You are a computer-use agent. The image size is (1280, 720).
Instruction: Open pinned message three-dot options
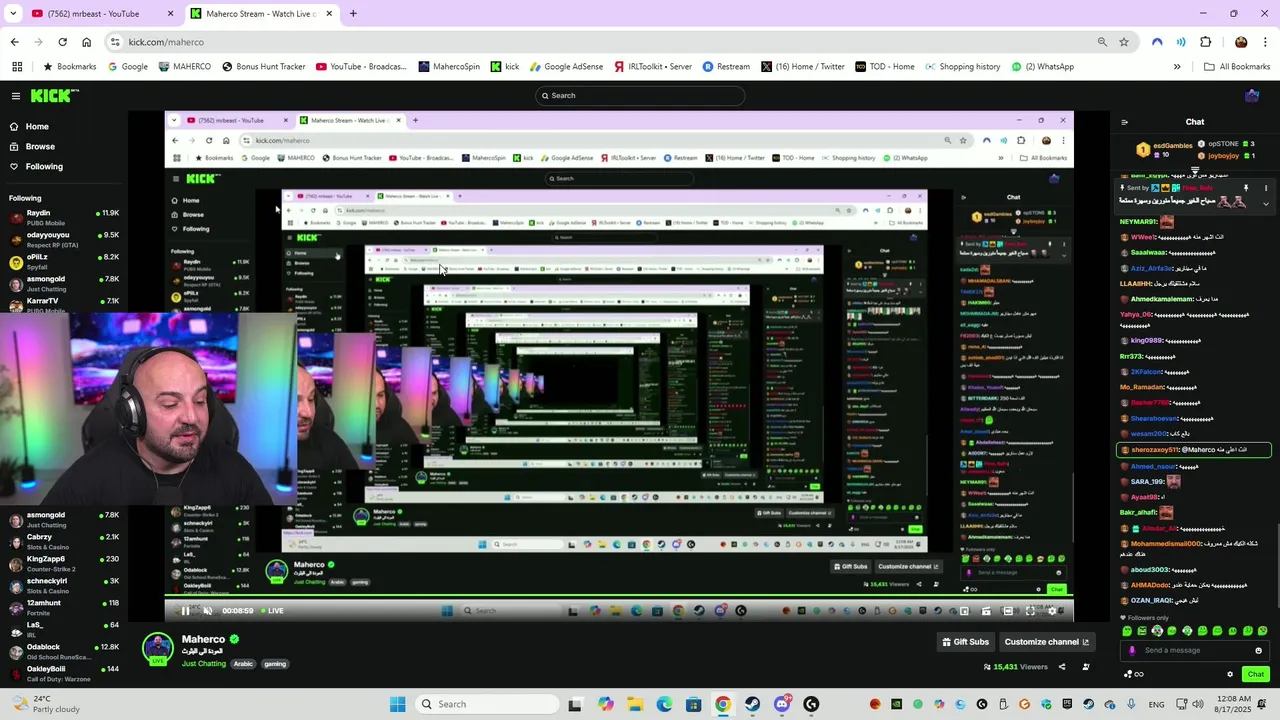click(1265, 188)
